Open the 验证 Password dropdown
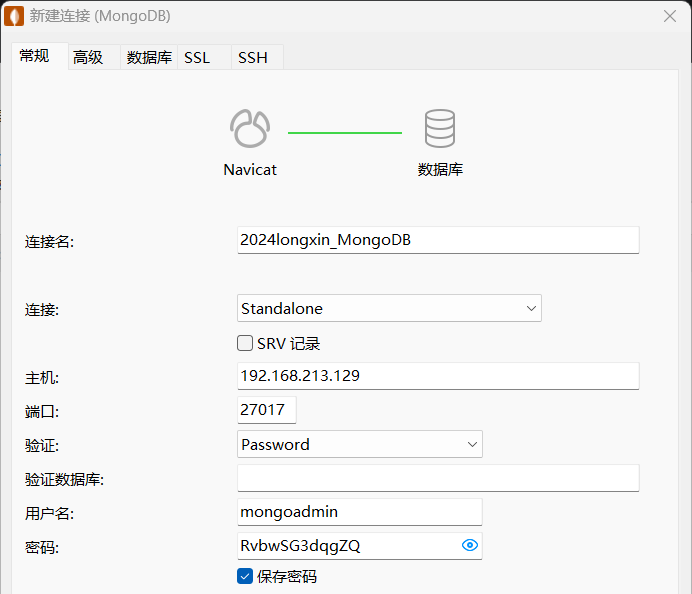Screen dimensions: 692x594 [360, 444]
